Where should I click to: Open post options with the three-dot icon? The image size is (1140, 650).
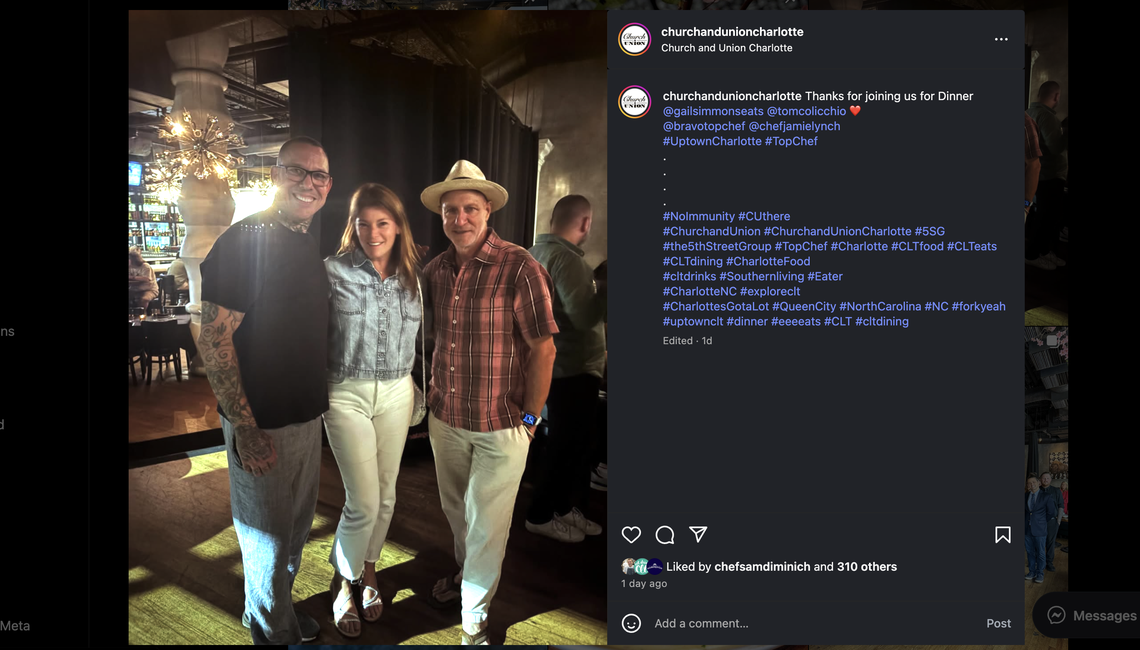click(1001, 39)
